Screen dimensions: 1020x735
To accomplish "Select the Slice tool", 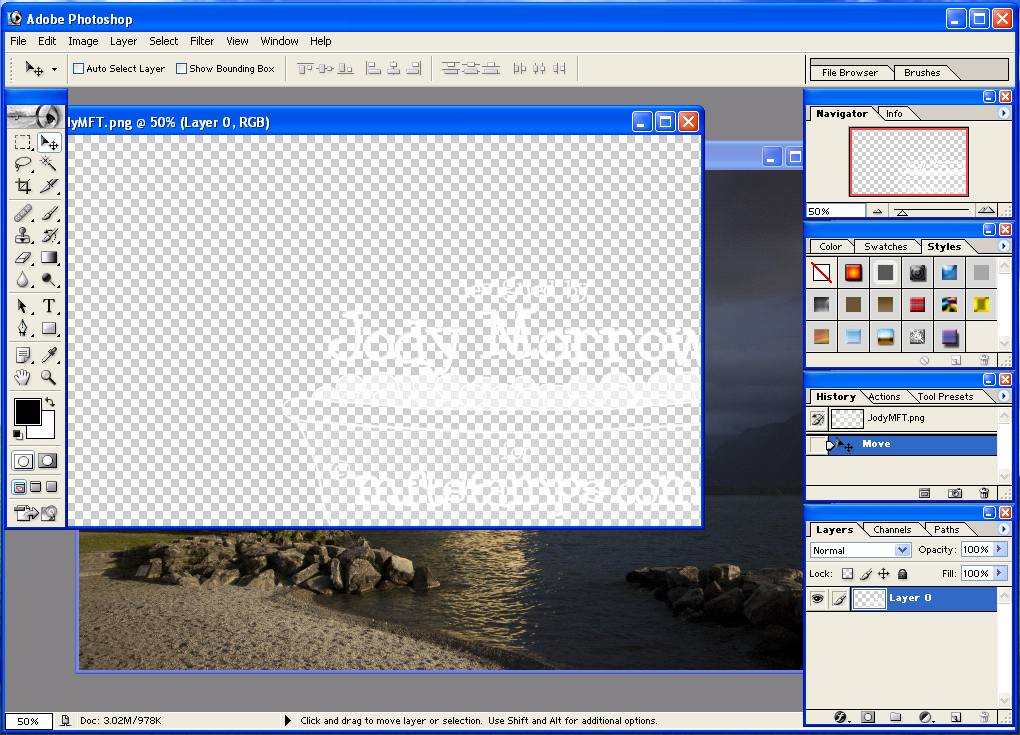I will pyautogui.click(x=49, y=186).
